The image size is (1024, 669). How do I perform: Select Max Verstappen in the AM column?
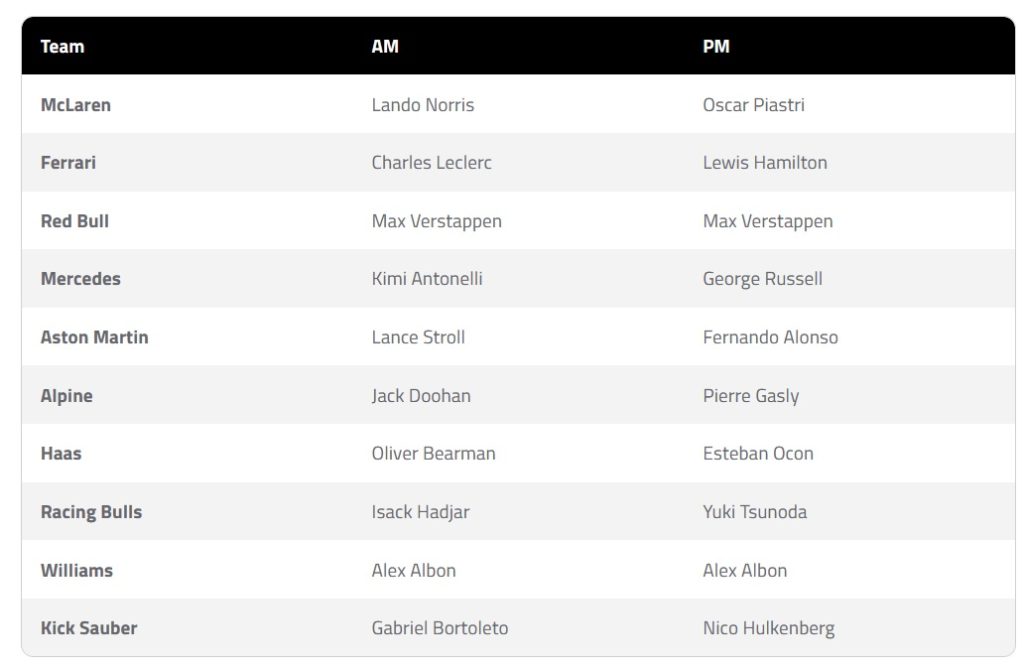click(436, 221)
